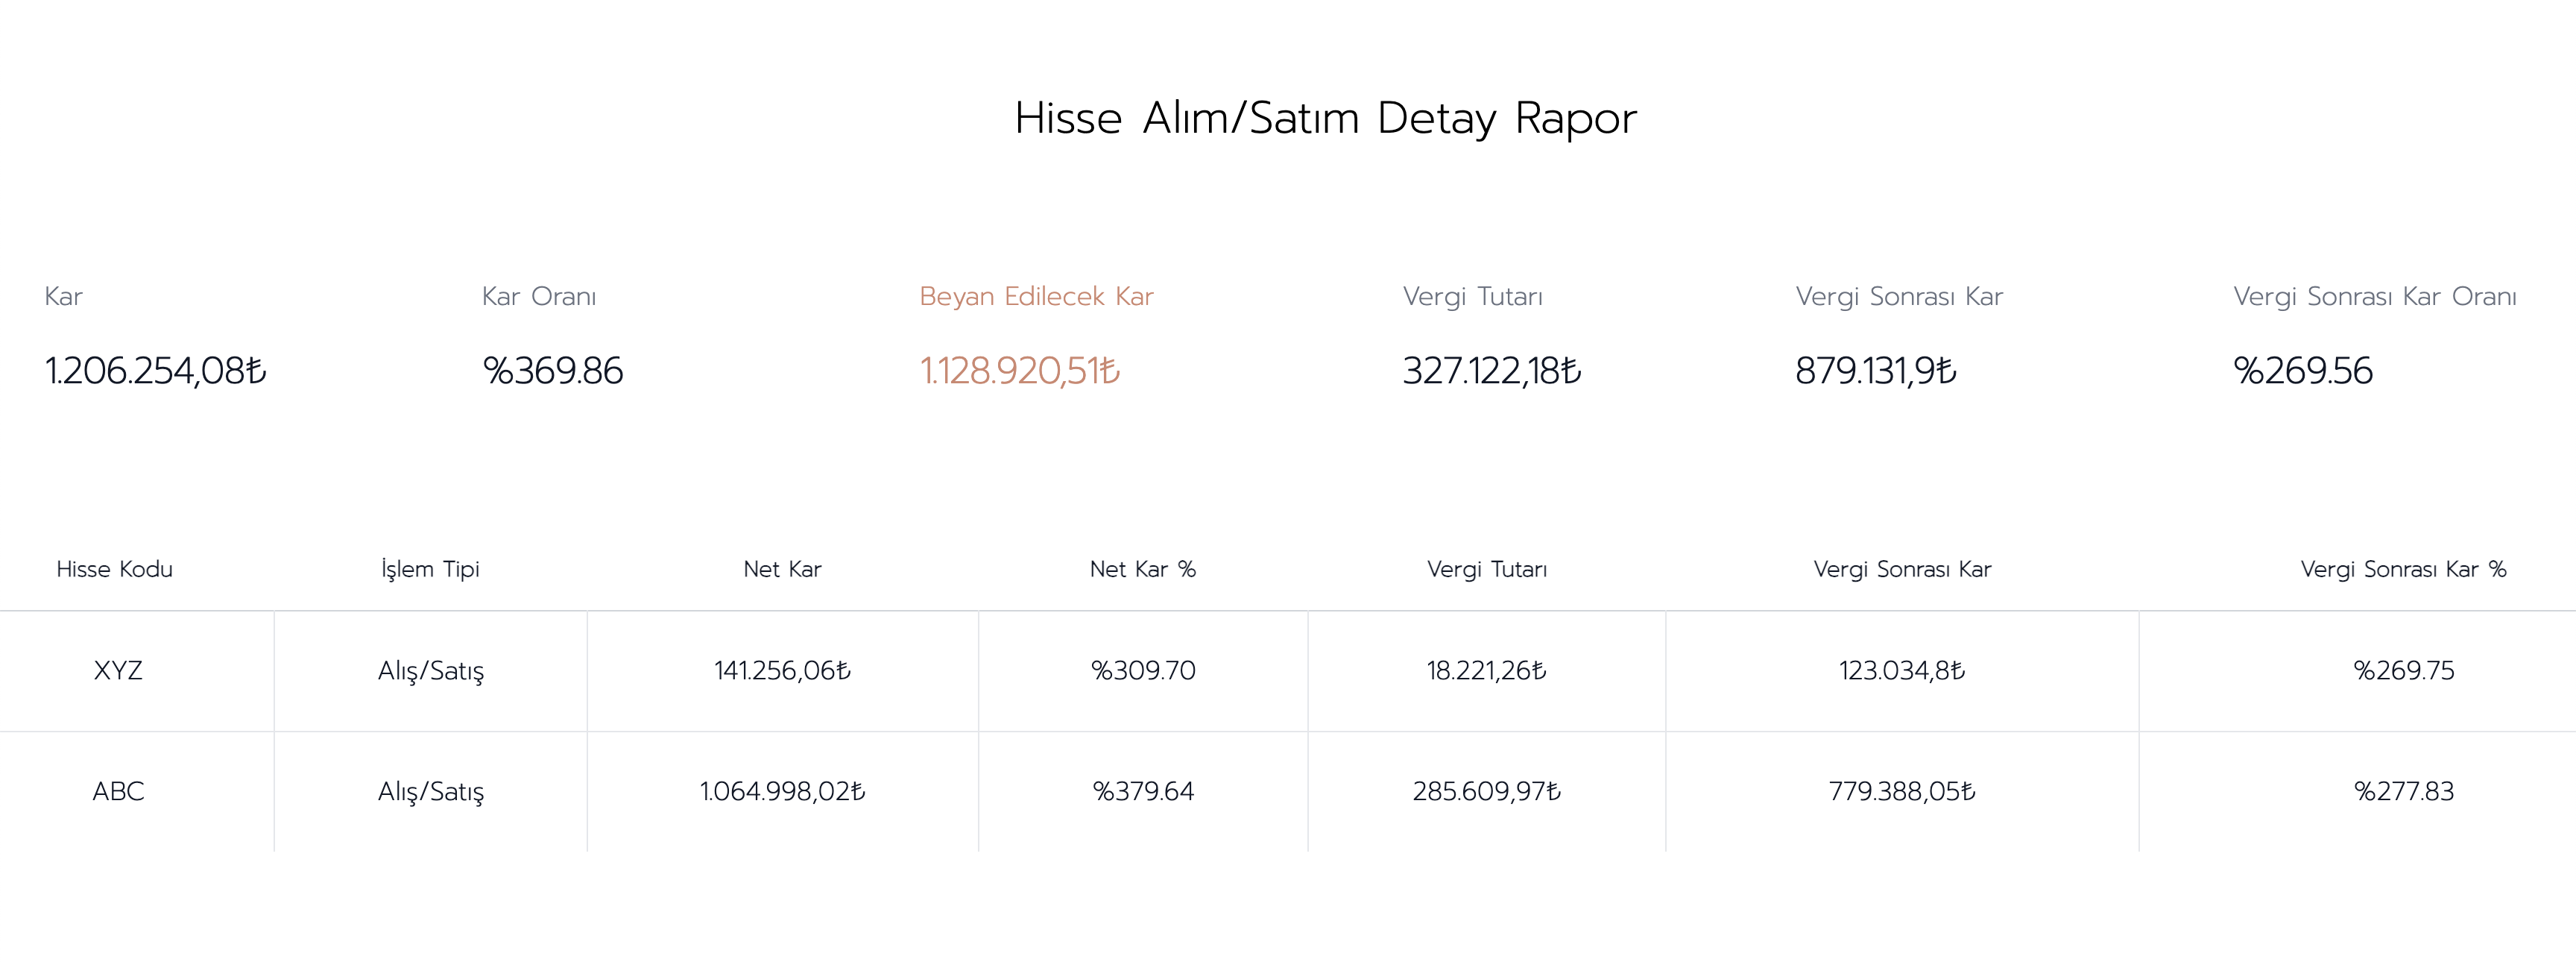Image resolution: width=2576 pixels, height=962 pixels.
Task: Click the Hisse Alım/Satım Detay Rapor title
Action: 1326,118
